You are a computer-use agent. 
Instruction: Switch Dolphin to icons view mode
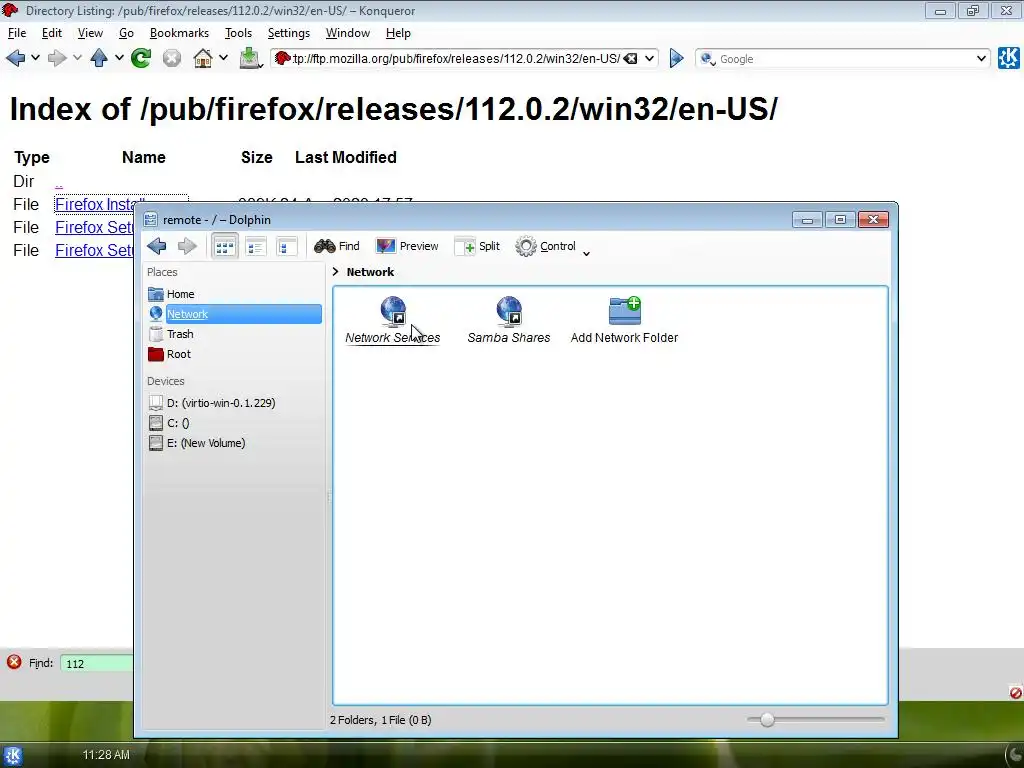tap(225, 247)
